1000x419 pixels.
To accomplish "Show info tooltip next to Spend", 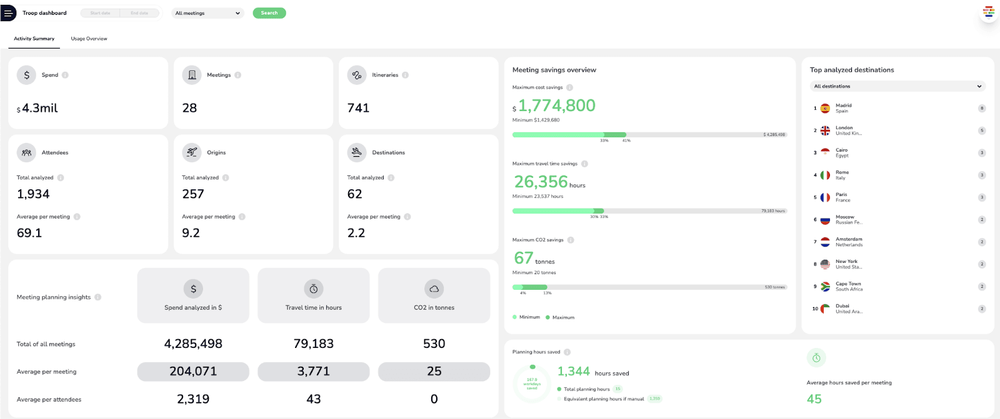I will point(67,75).
